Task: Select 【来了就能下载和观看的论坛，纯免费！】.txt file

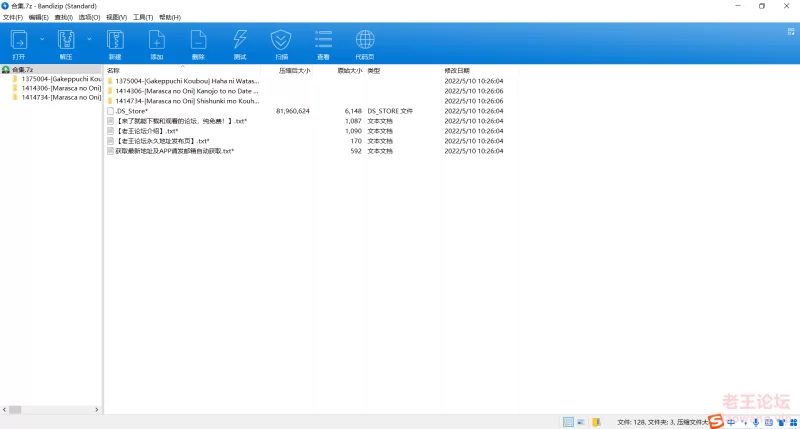Action: click(x=181, y=121)
